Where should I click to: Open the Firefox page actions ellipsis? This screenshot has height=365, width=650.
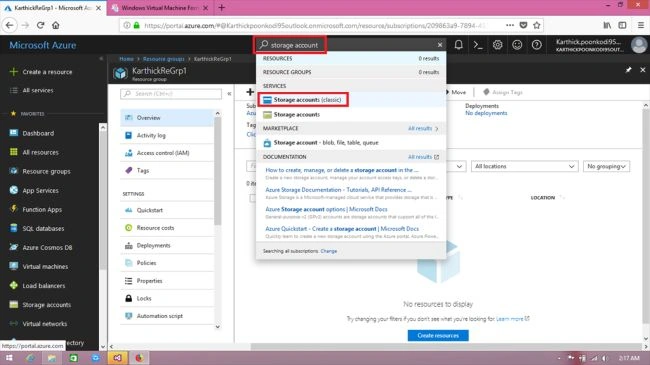tap(510, 25)
